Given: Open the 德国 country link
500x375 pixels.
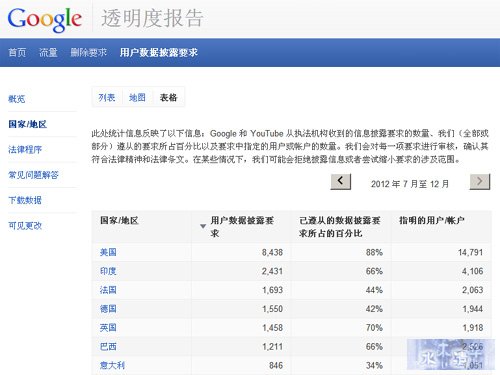Looking at the screenshot, I should tap(108, 309).
